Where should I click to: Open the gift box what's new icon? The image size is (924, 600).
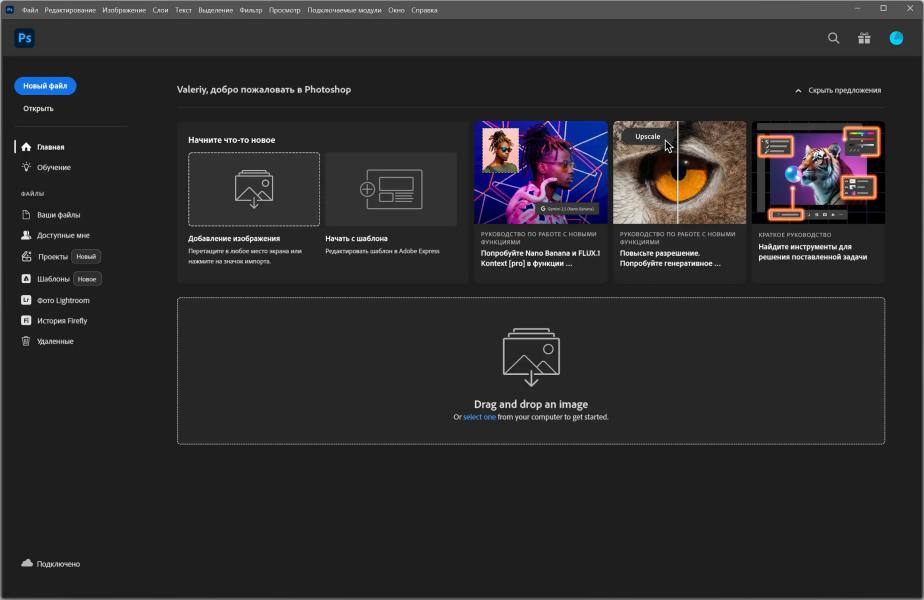[x=864, y=38]
